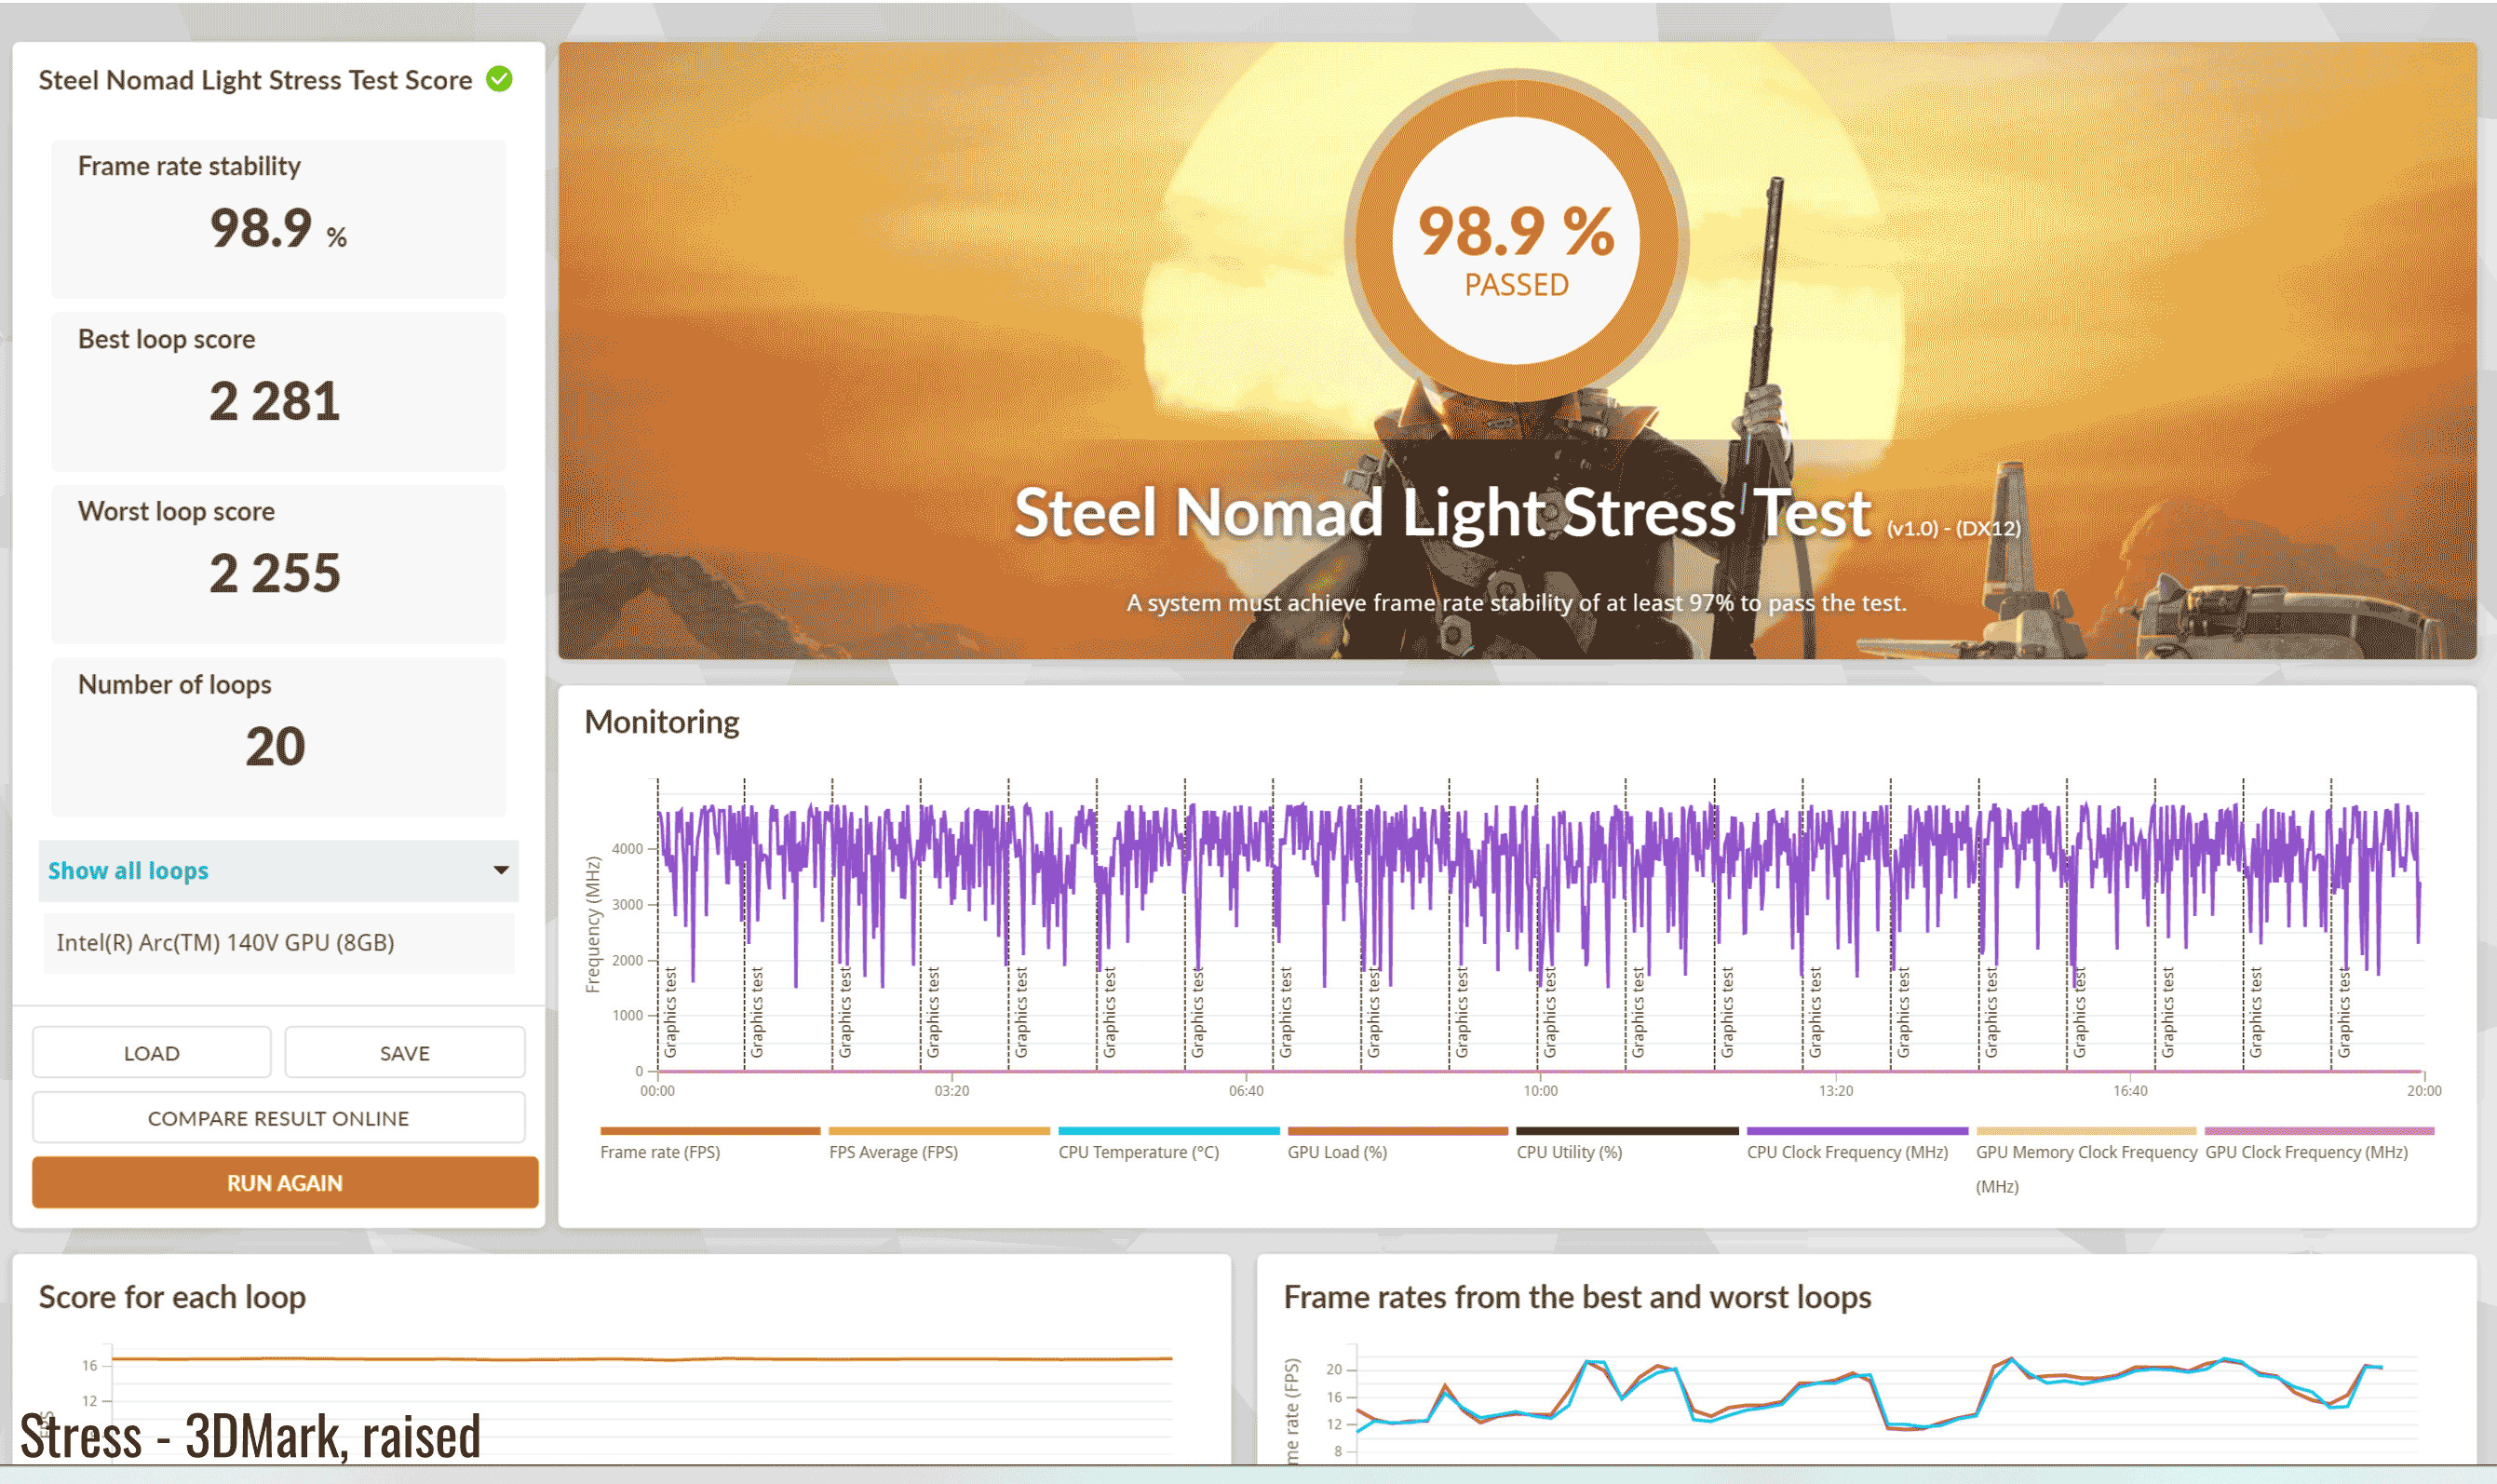Hide the CPU Clock Frequency (MHz) series
Image resolution: width=2497 pixels, height=1484 pixels.
(1846, 1152)
